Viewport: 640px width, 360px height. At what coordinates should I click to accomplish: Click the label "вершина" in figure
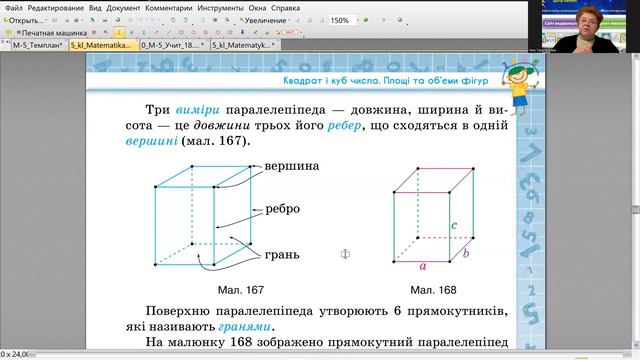(x=292, y=166)
